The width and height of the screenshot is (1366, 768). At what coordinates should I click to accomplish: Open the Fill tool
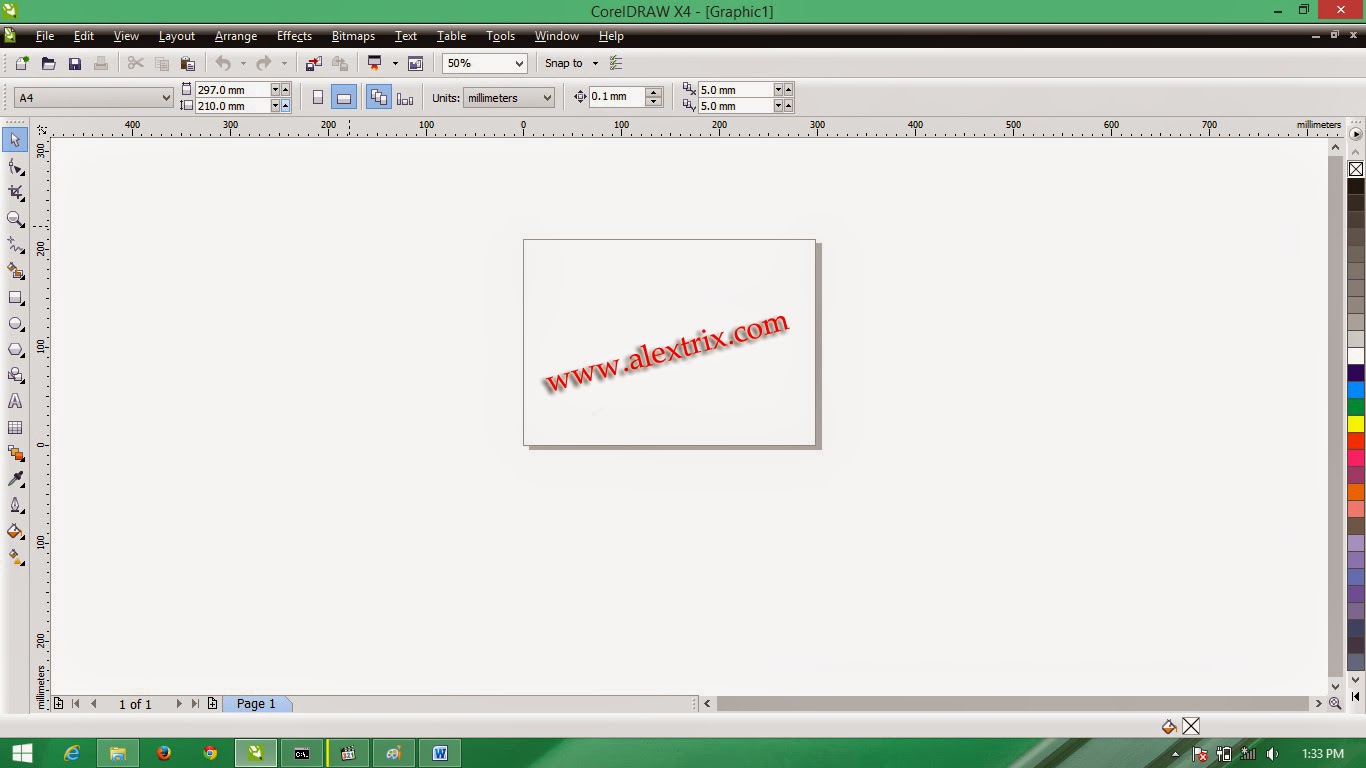15,531
